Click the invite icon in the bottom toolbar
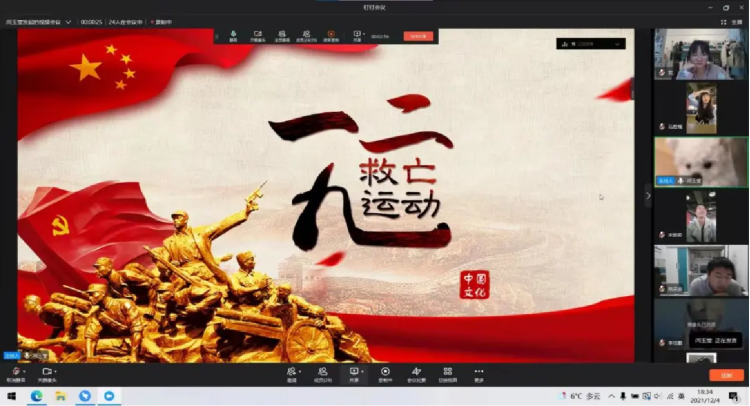 pyautogui.click(x=291, y=371)
